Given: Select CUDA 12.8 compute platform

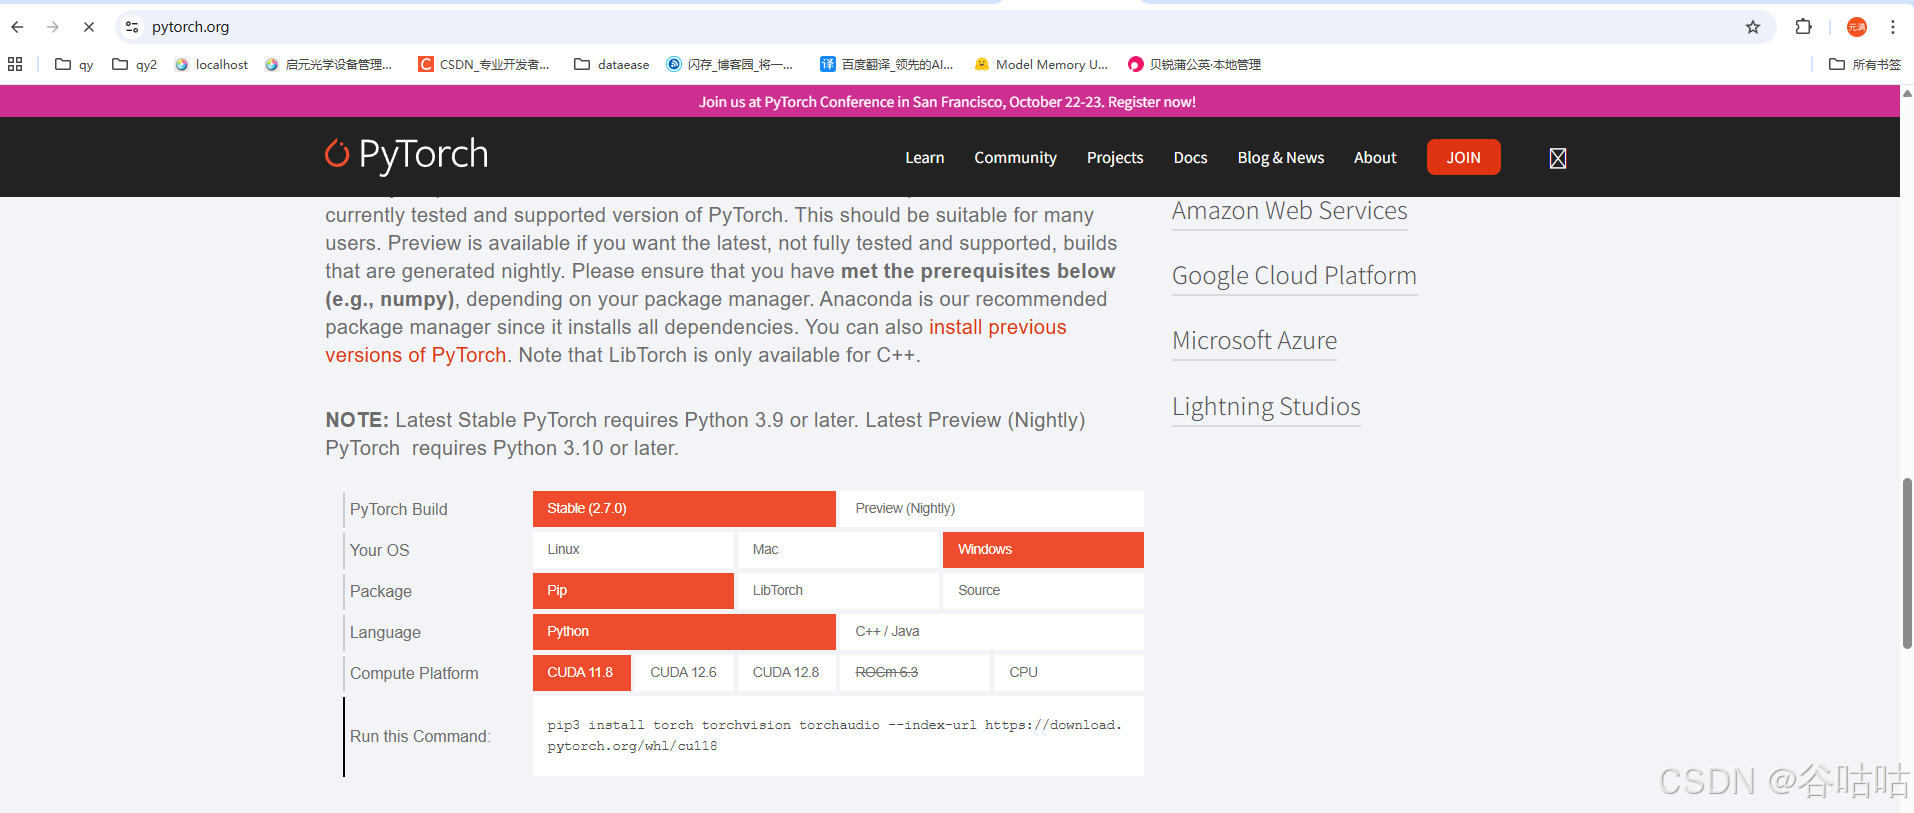Looking at the screenshot, I should (787, 673).
